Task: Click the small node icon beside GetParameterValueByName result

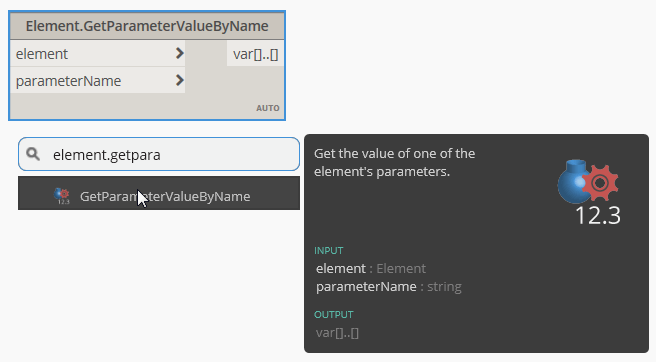Action: coord(62,196)
